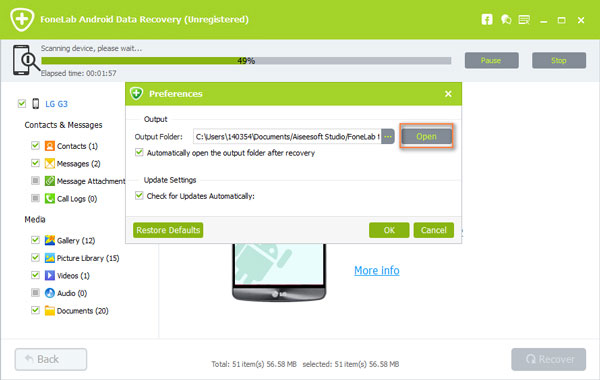This screenshot has width=600, height=380.
Task: Select the Contacts category icon
Action: [50, 146]
